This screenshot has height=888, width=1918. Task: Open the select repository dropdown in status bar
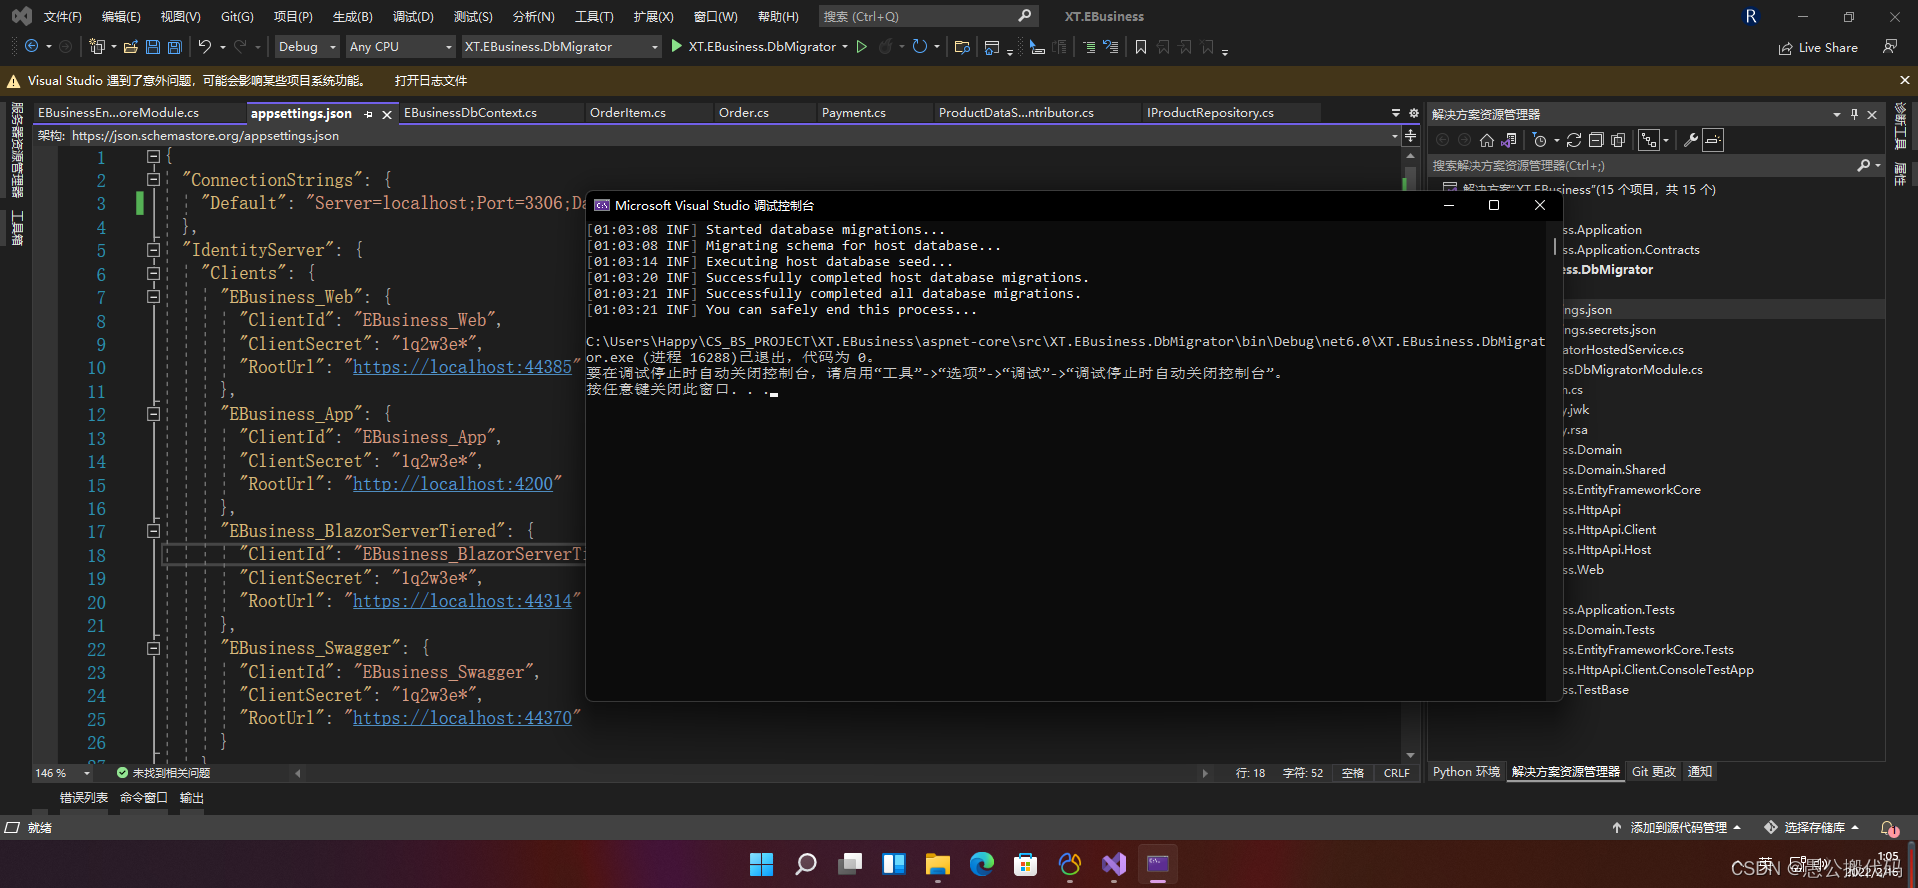tap(1811, 828)
